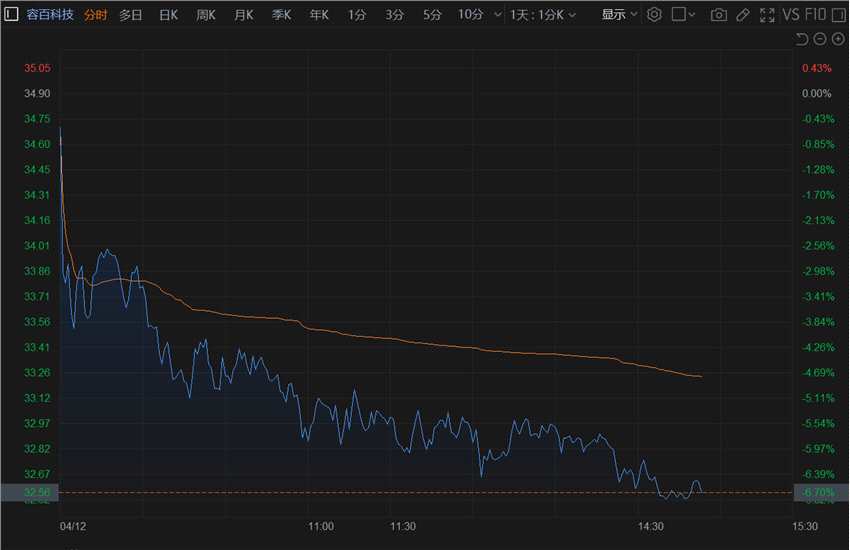Open the layout square icon

pos(678,15)
